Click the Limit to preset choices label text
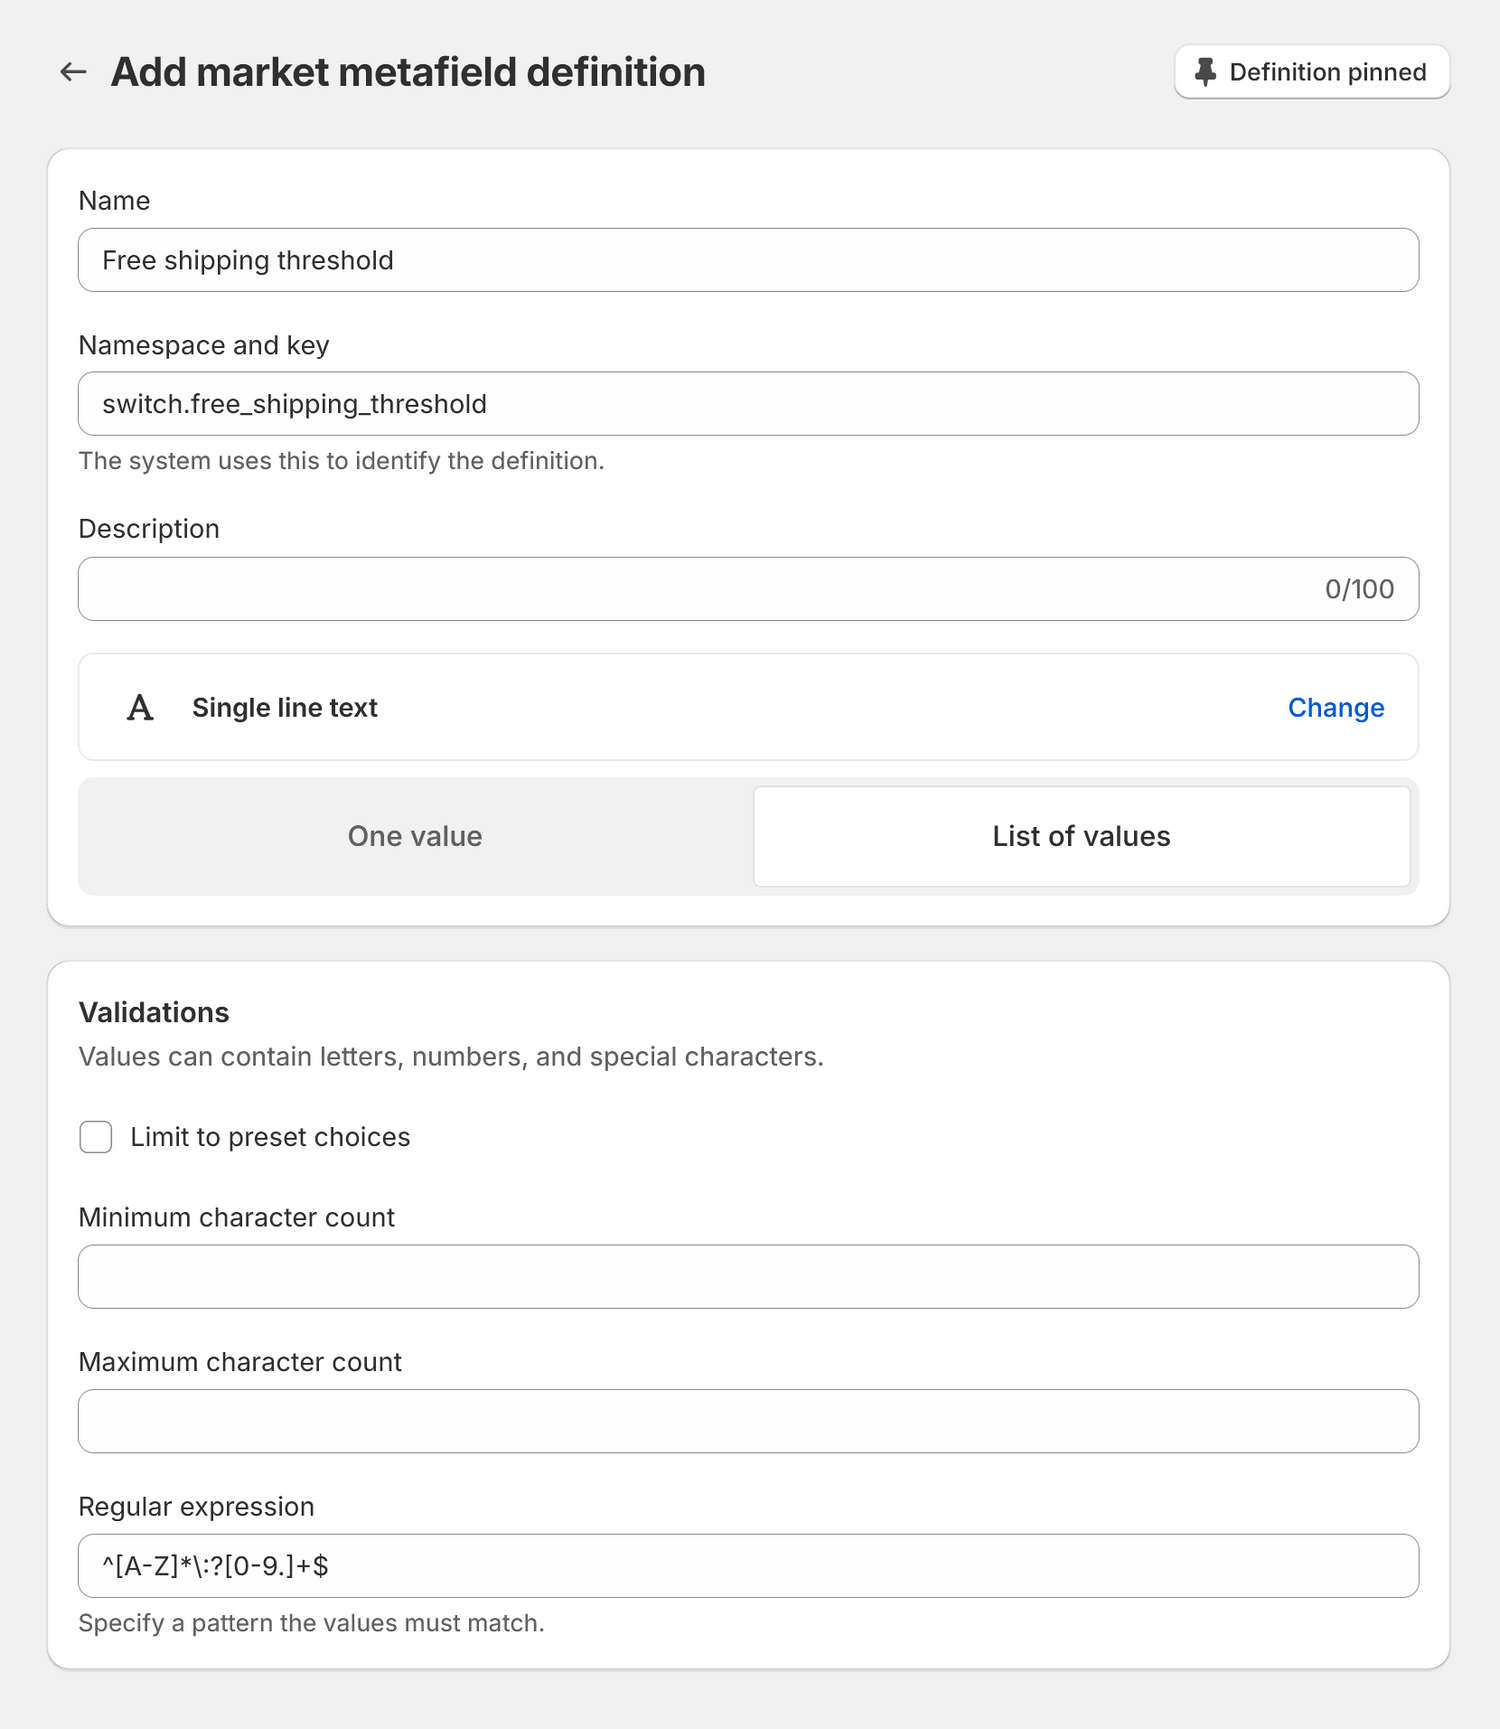 click(270, 1137)
